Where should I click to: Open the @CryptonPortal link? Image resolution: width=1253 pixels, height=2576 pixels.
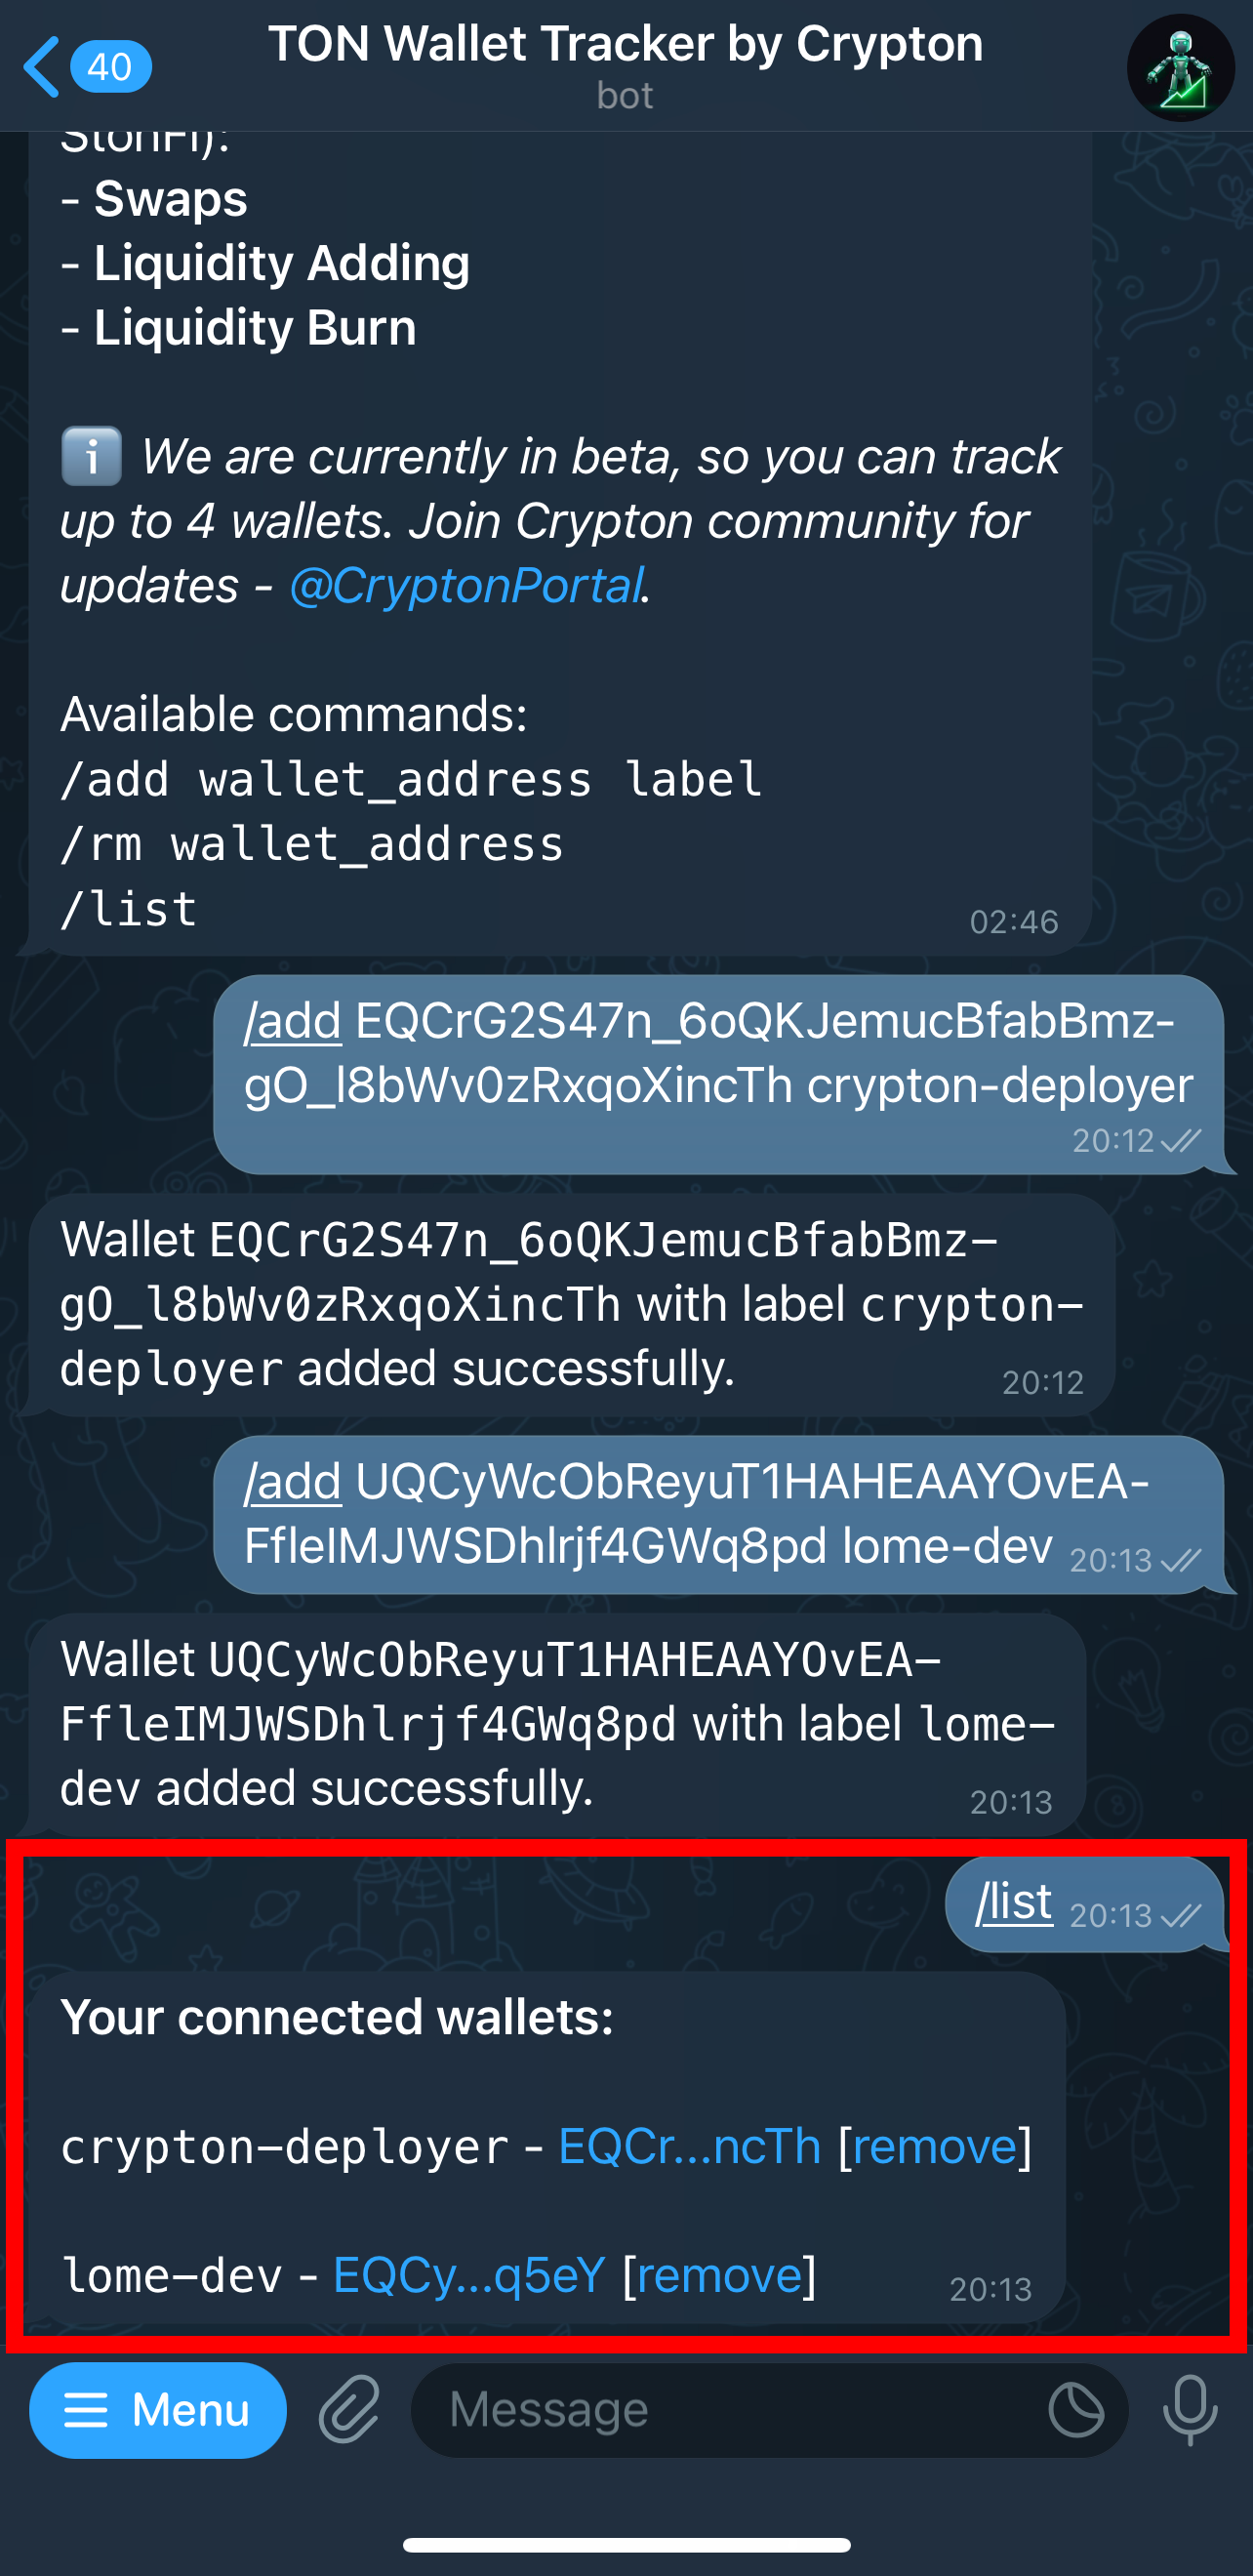(x=465, y=585)
